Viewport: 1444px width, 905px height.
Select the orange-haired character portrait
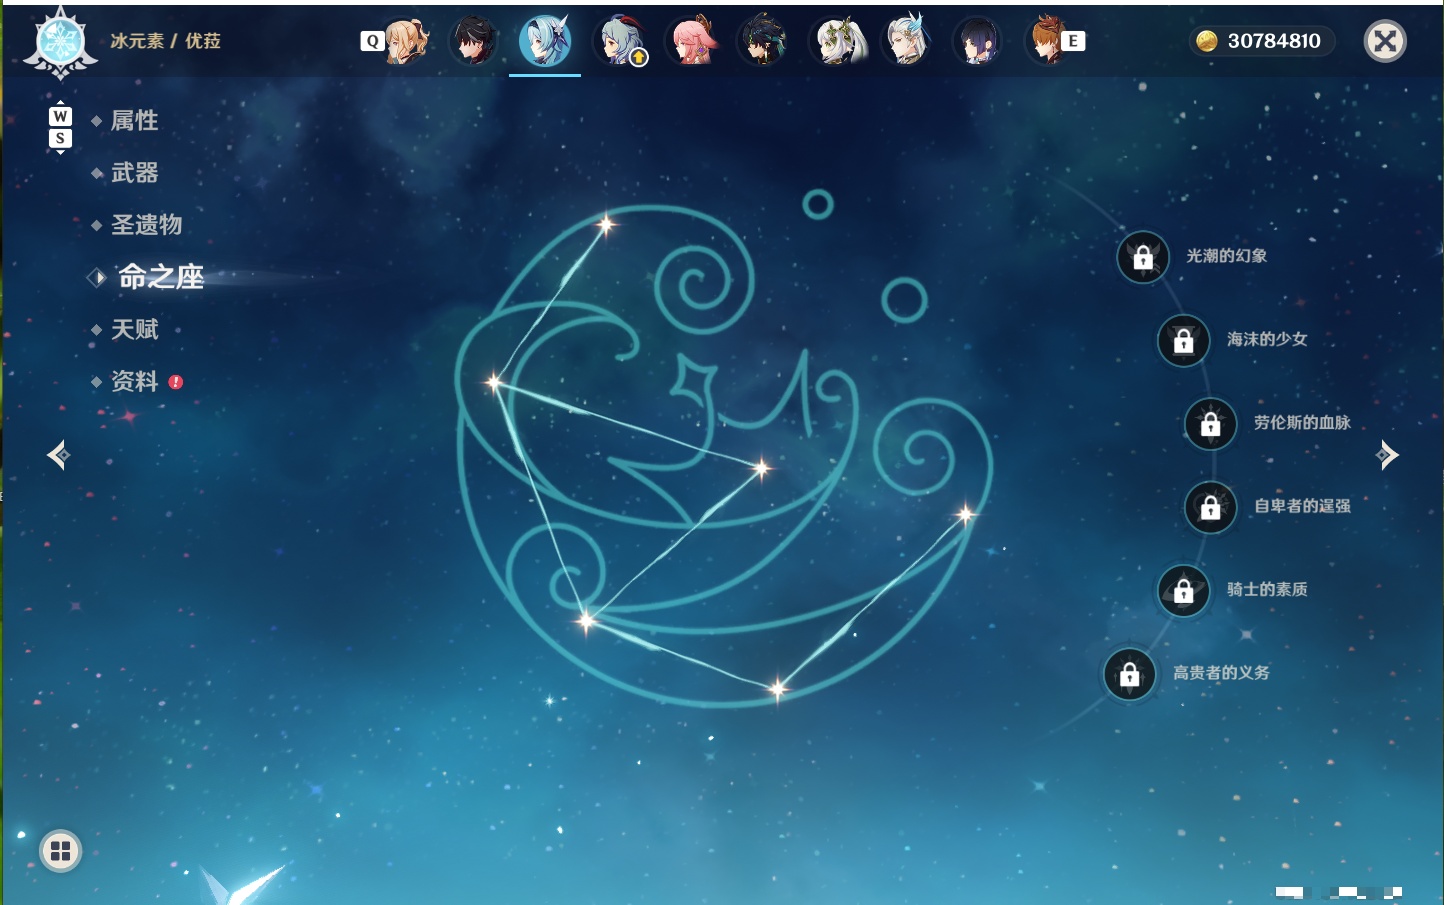[x=1046, y=41]
